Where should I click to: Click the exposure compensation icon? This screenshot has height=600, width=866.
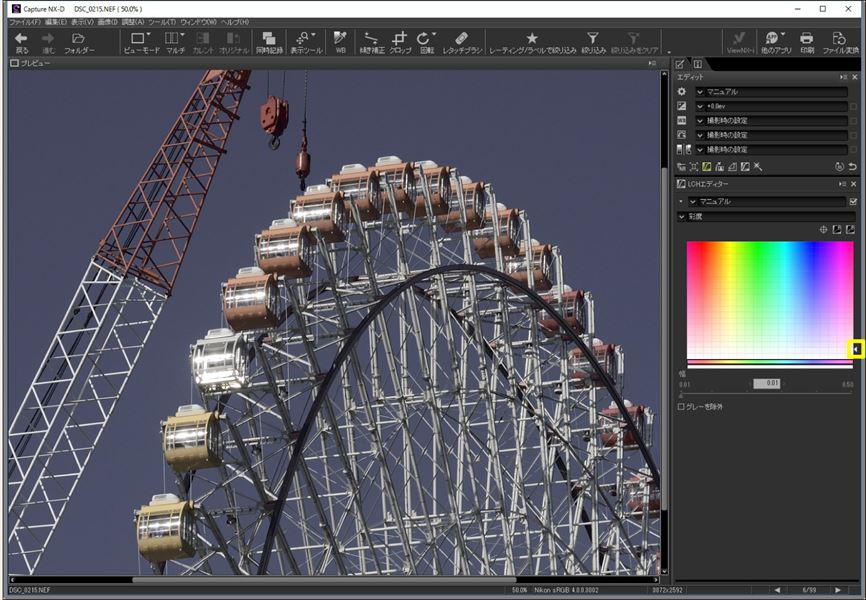(x=682, y=106)
